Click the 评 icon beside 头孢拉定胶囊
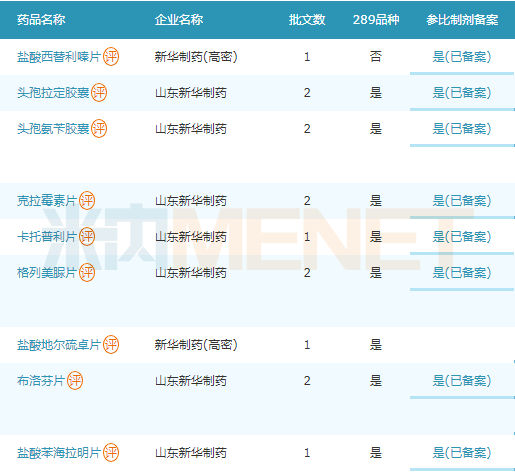Screen dimensions: 515x473 click(x=99, y=93)
